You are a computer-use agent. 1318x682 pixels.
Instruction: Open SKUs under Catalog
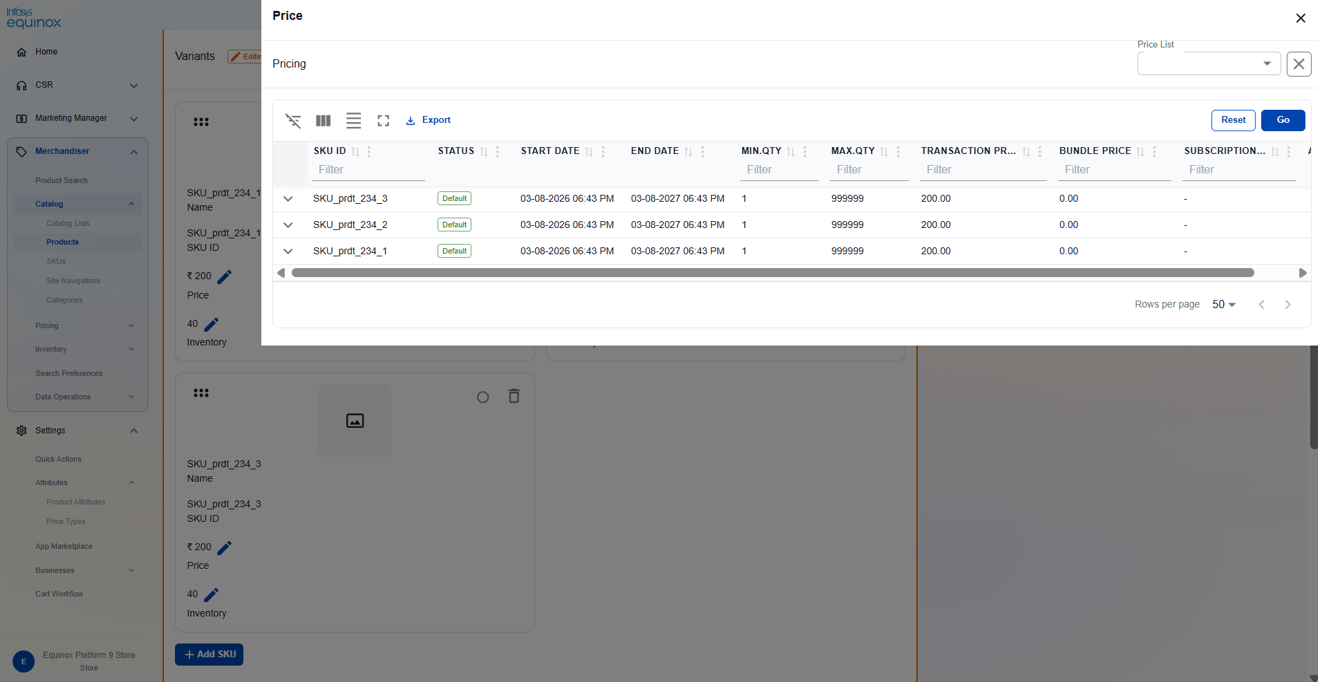(56, 261)
